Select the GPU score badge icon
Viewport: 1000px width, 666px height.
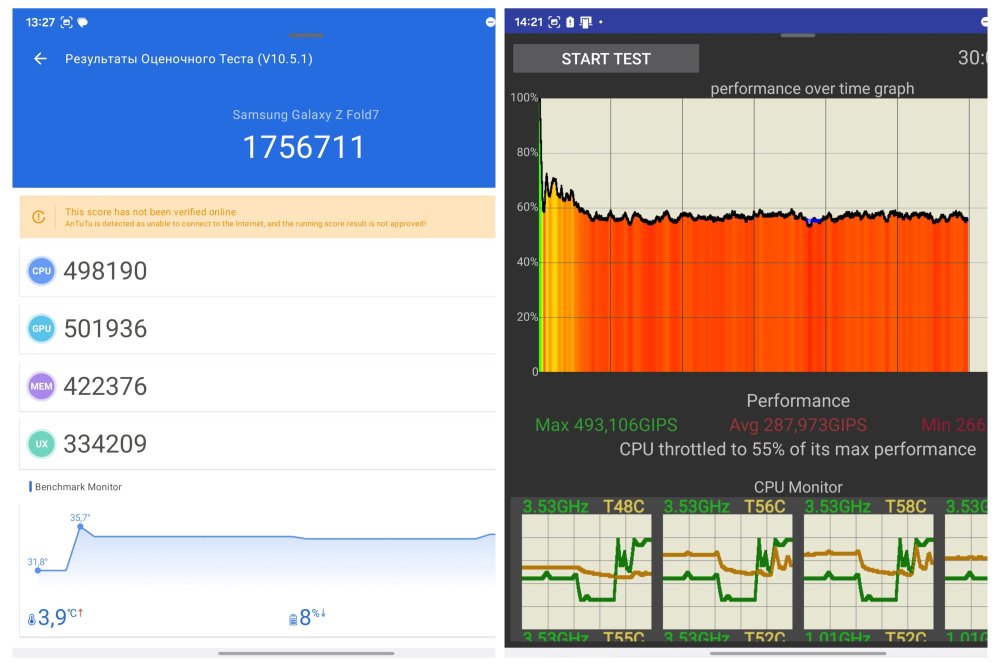click(x=41, y=329)
